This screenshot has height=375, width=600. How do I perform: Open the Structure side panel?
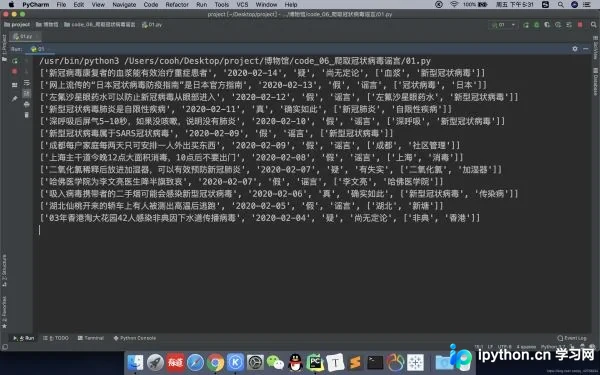[4, 271]
